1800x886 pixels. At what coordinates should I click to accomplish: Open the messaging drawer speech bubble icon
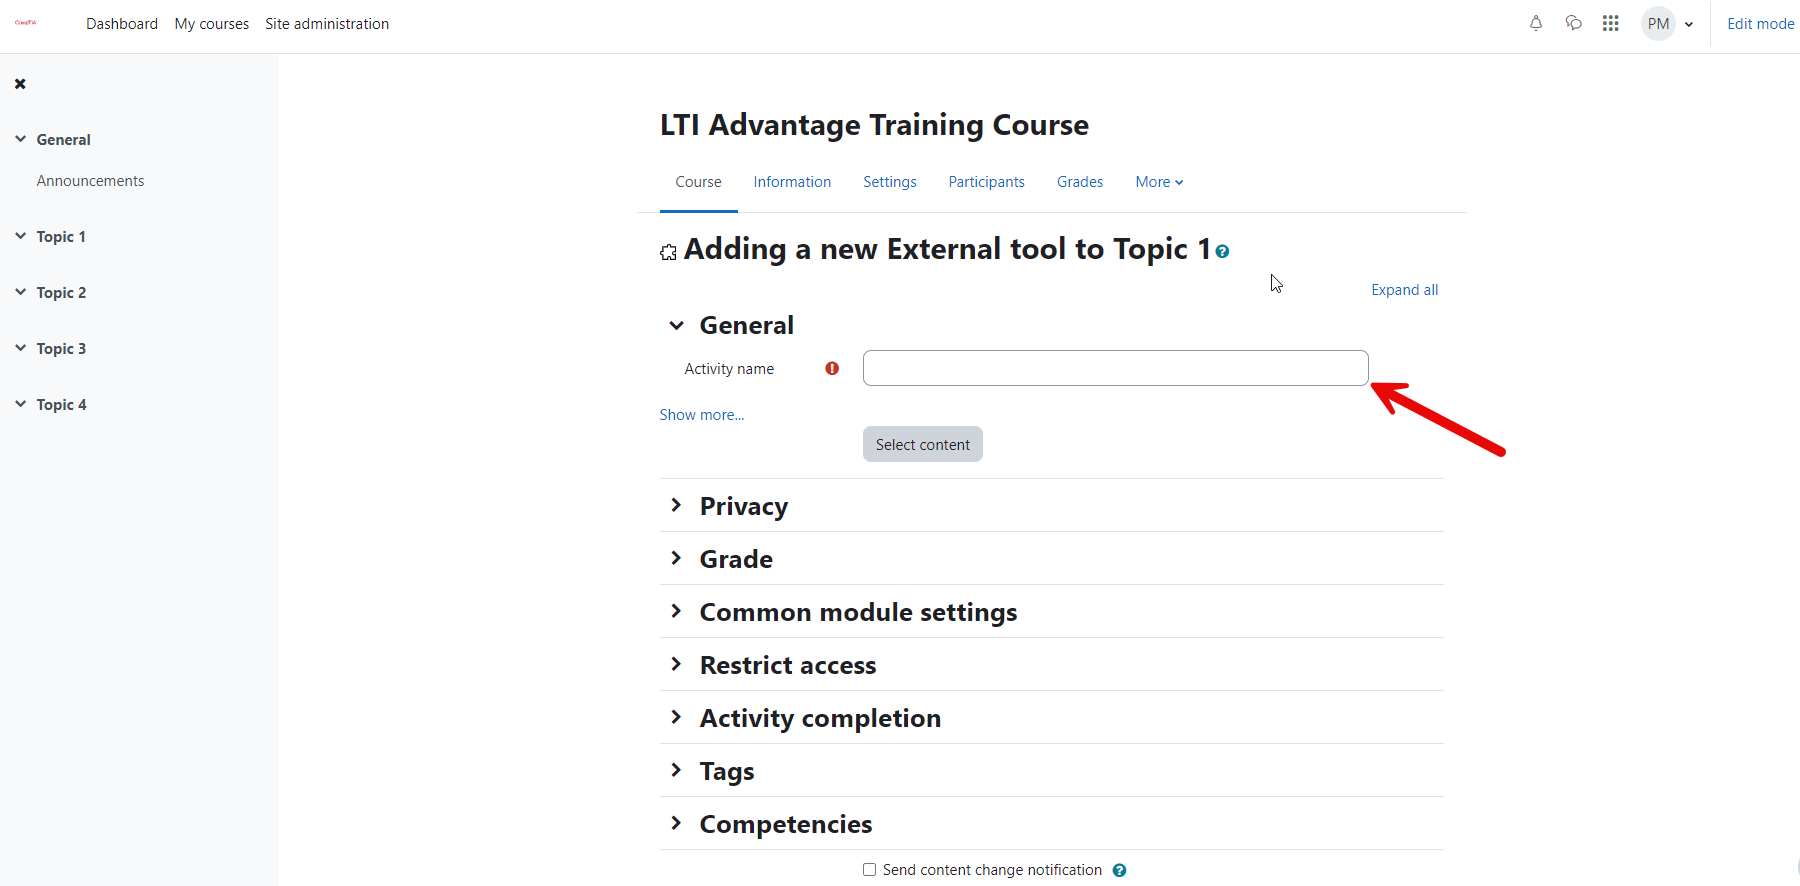click(x=1573, y=23)
